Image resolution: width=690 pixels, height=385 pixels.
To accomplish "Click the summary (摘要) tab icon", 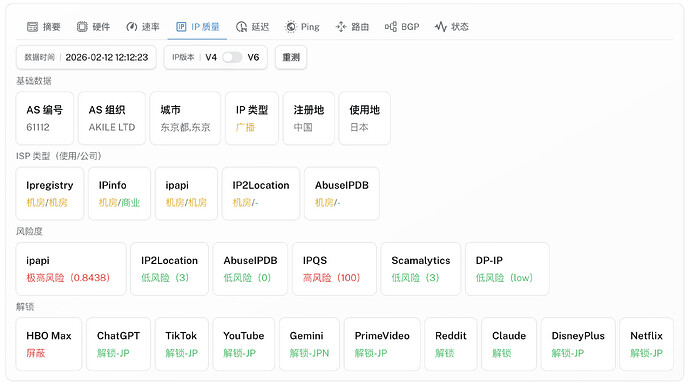I will (x=33, y=27).
